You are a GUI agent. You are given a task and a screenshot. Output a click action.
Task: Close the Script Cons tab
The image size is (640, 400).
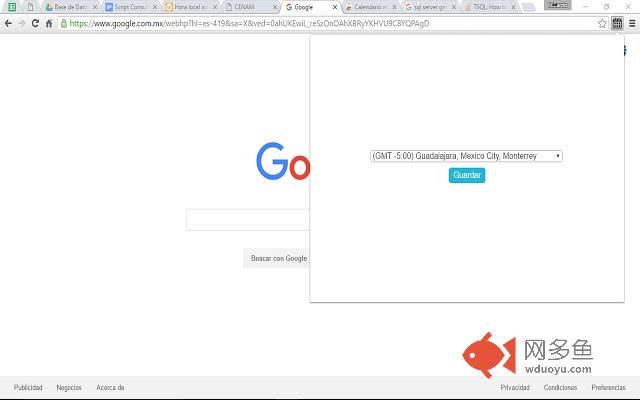155,7
